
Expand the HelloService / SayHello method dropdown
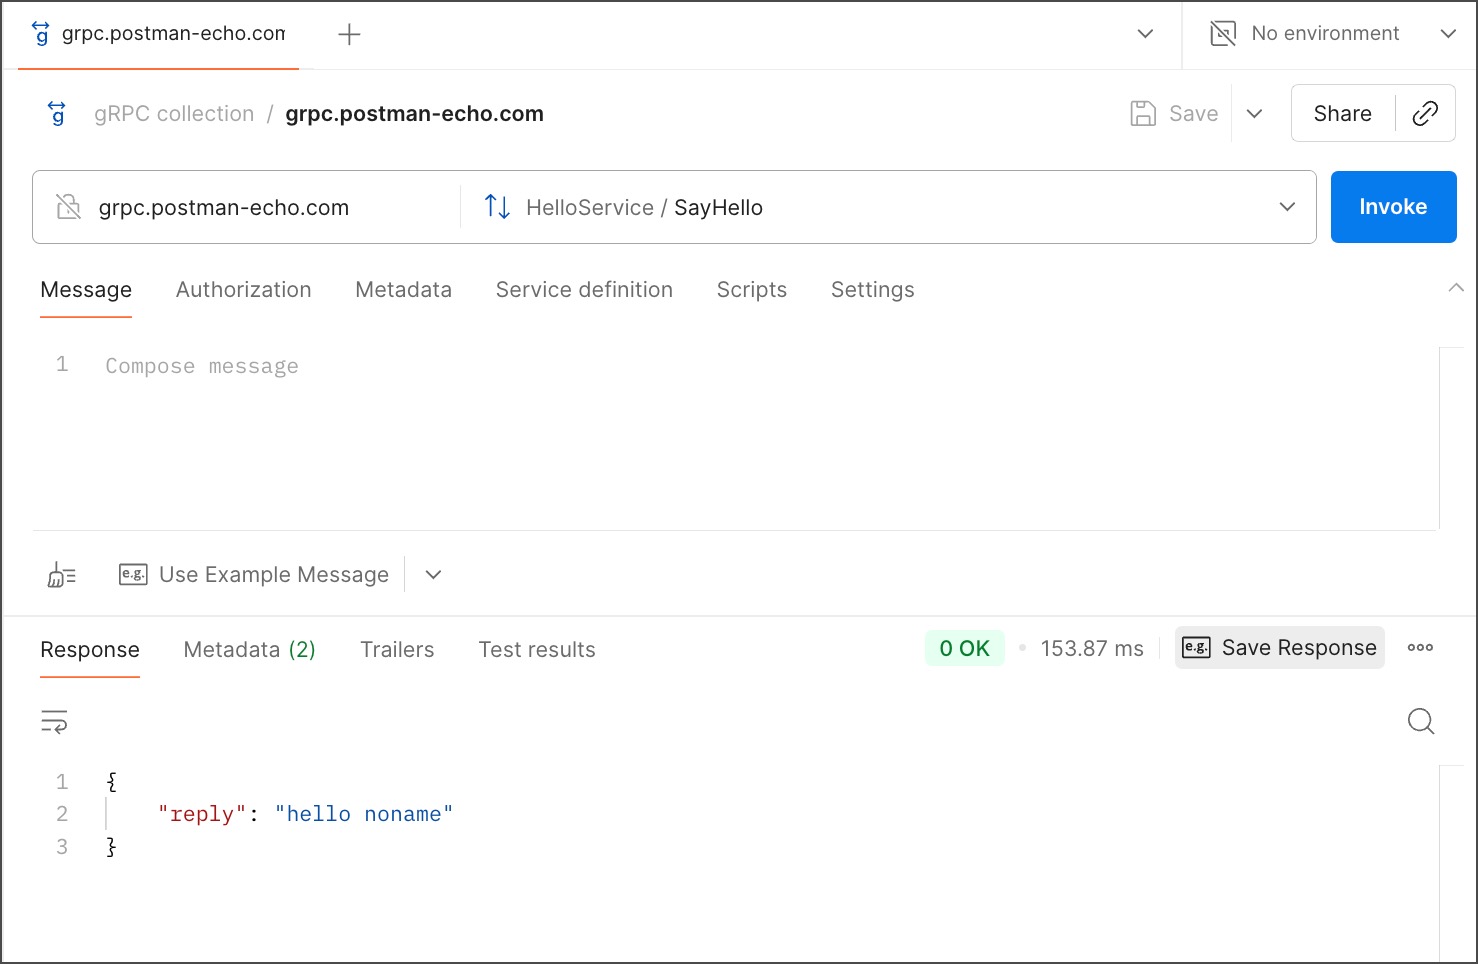(1287, 207)
